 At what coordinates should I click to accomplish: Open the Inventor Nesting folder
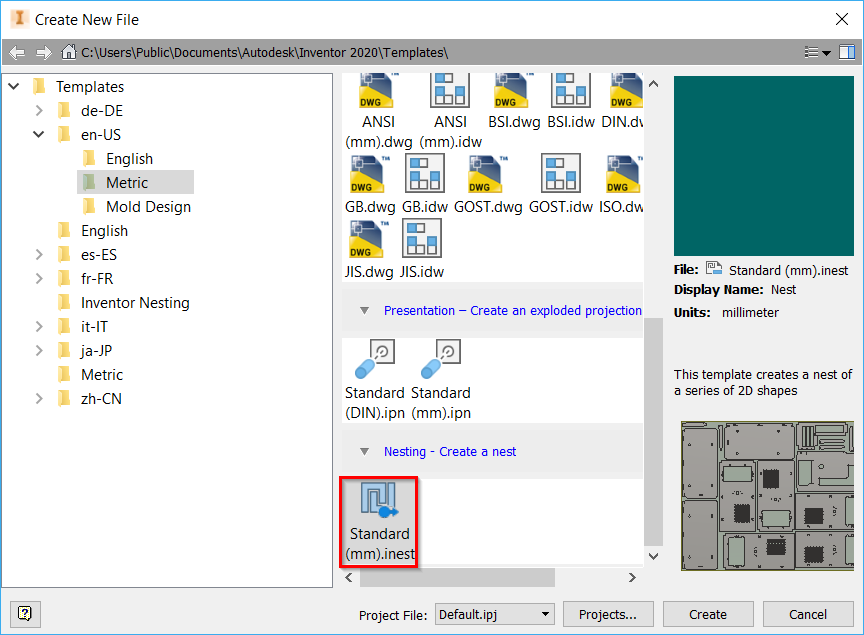135,303
